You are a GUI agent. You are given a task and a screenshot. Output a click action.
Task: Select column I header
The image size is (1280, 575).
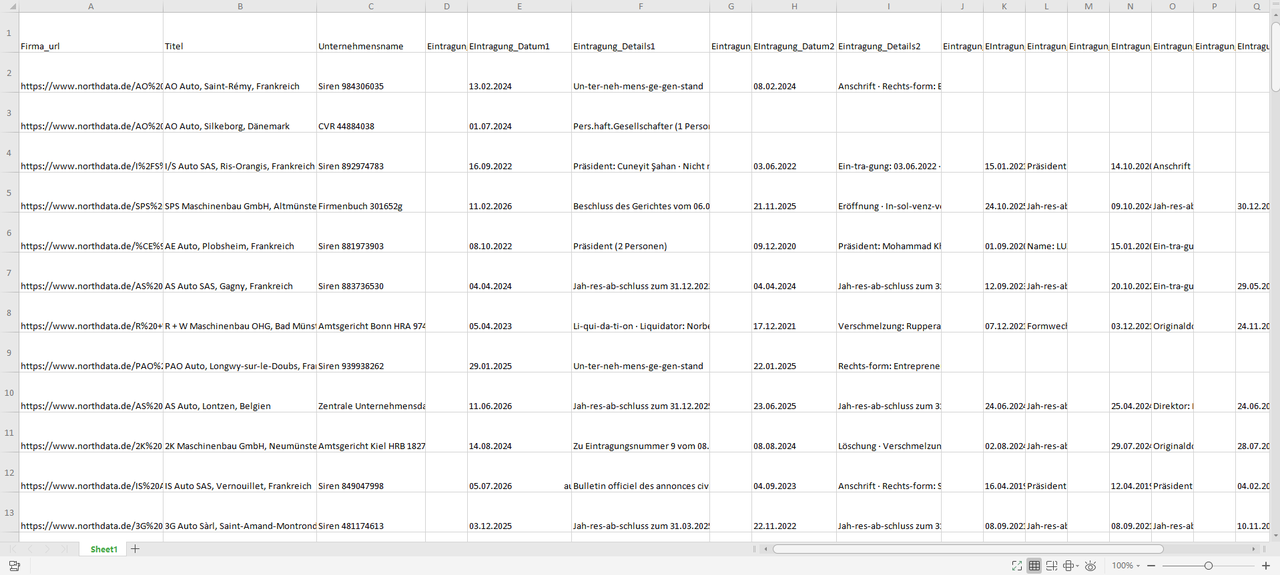tap(889, 6)
